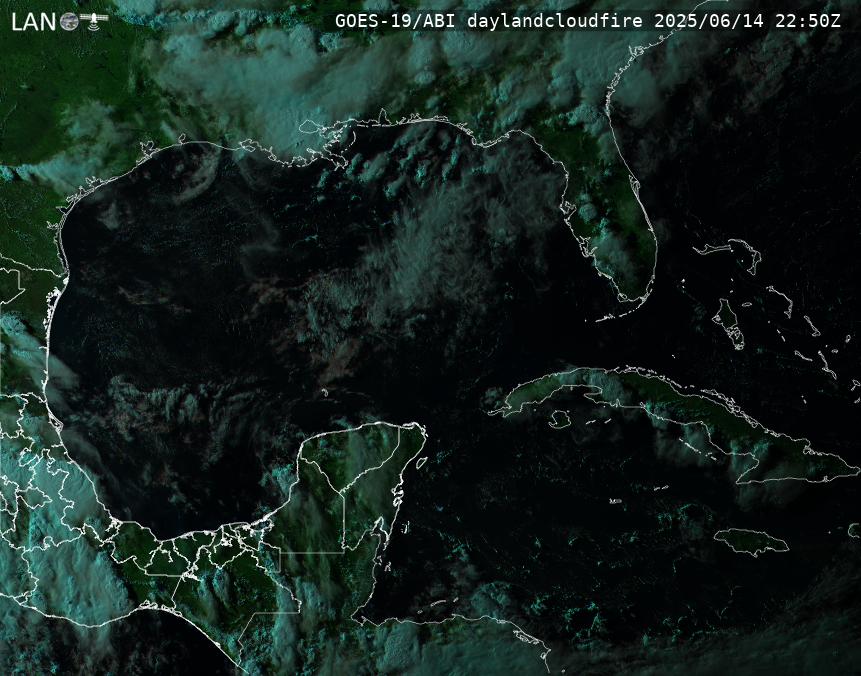Viewport: 861px width, 676px height.
Task: Click the 2025/06/14 date text
Action: (709, 21)
